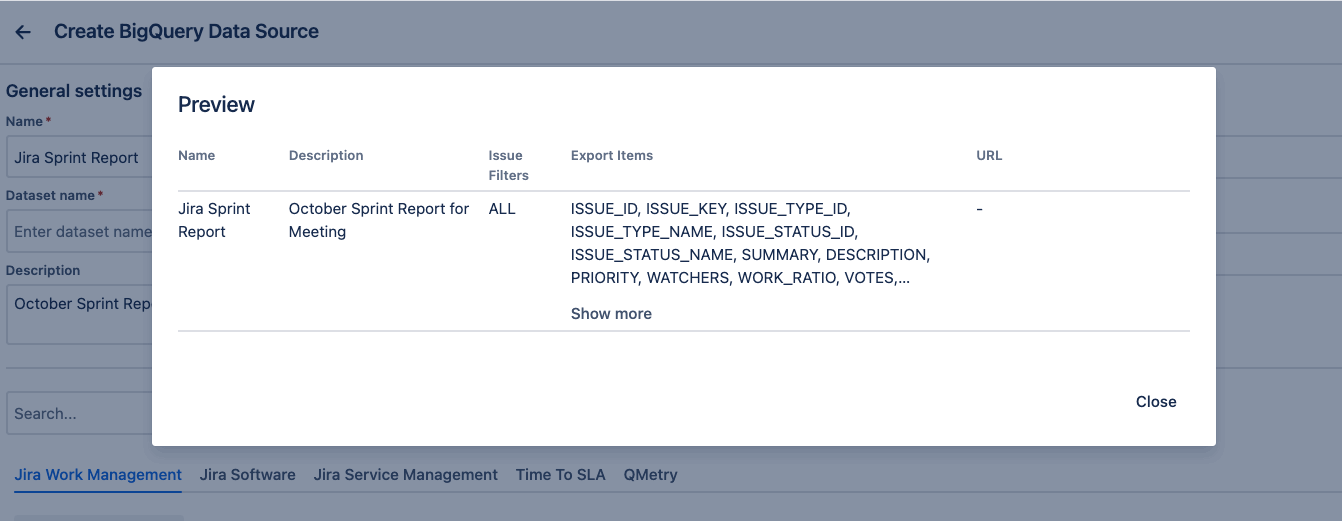Expand export items with Show more
The width and height of the screenshot is (1342, 521).
coord(611,314)
